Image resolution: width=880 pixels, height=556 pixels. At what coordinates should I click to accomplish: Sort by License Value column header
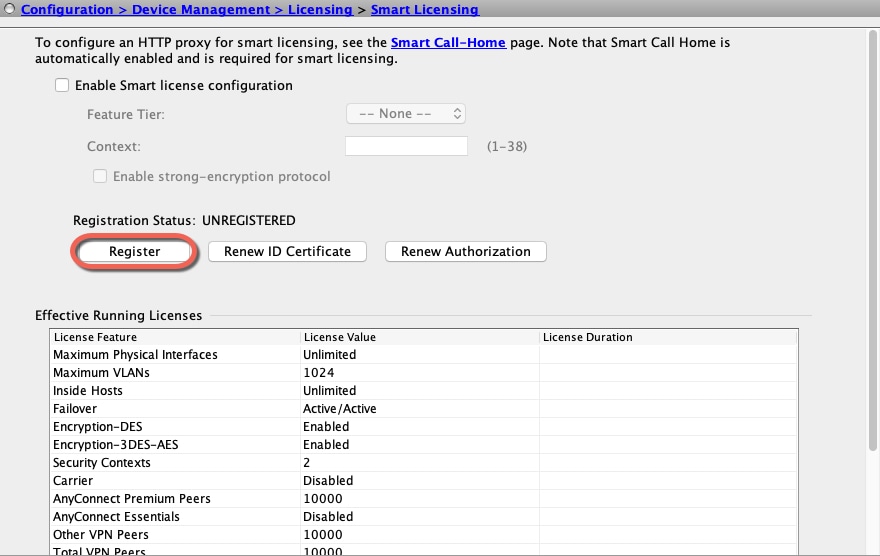[x=420, y=337]
